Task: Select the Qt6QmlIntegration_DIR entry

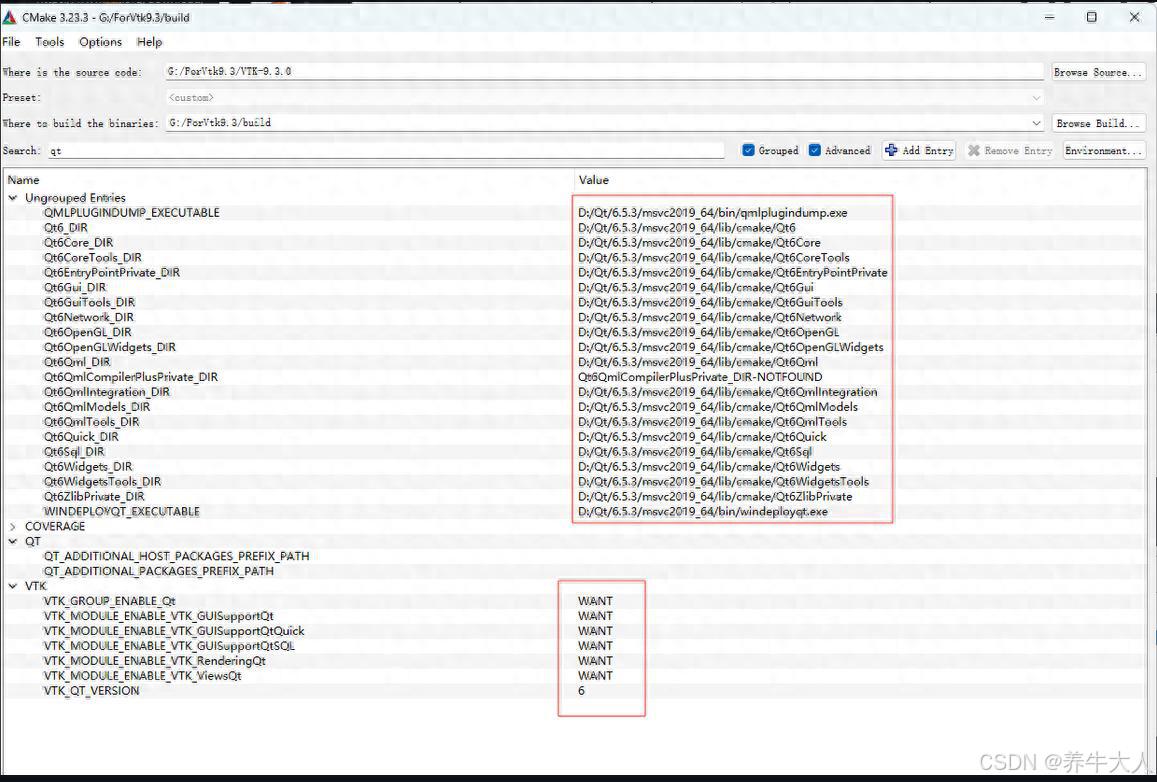Action: [x=106, y=392]
